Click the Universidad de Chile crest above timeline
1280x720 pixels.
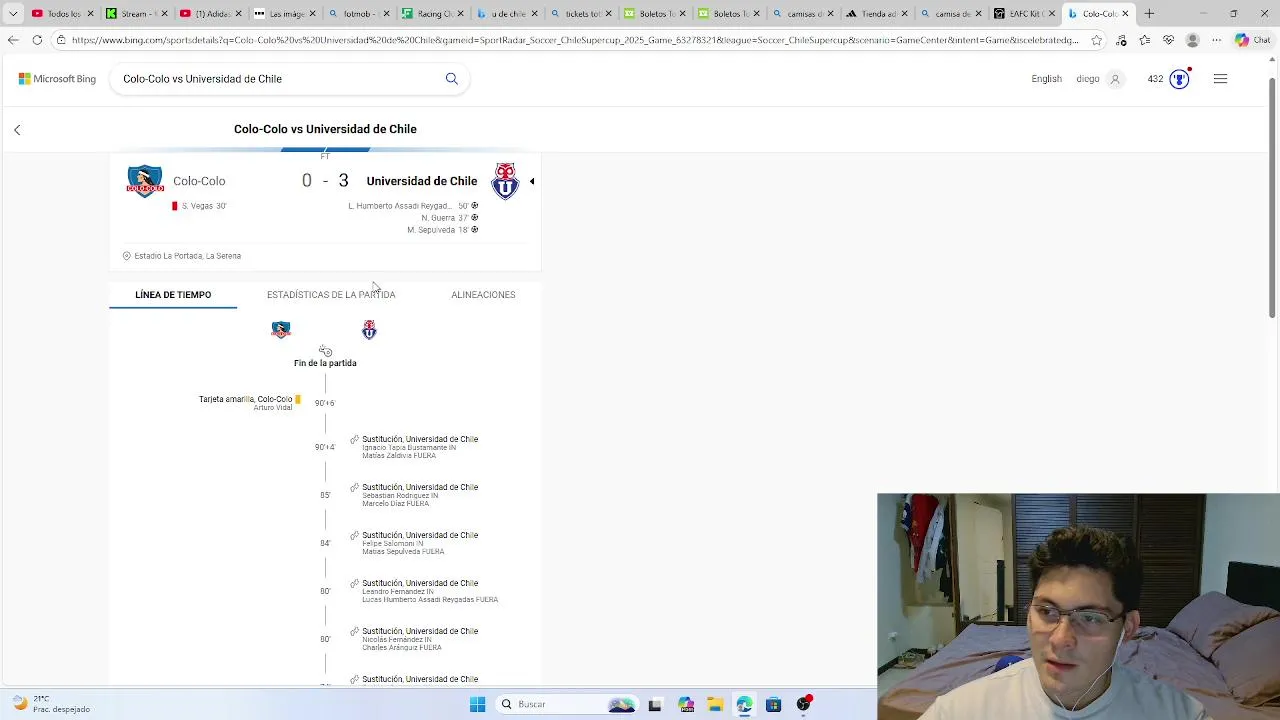coord(369,330)
